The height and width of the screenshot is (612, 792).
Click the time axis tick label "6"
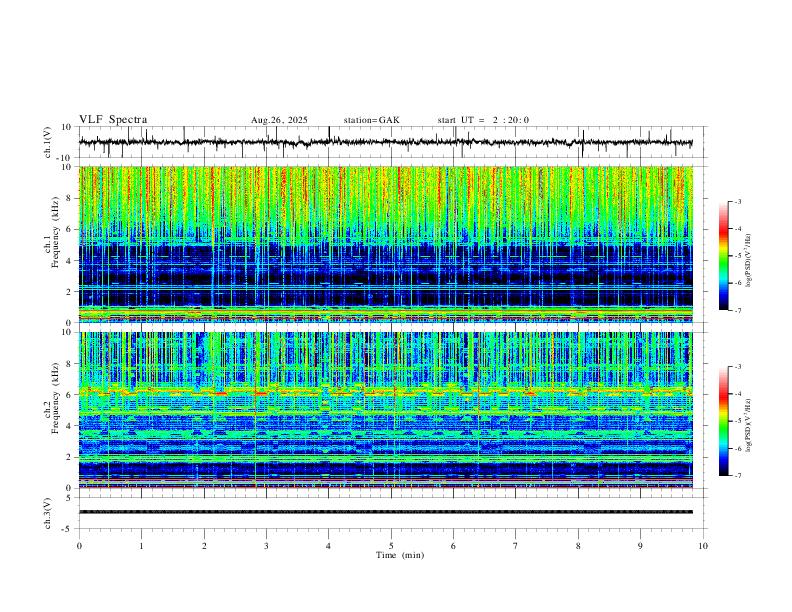pos(453,546)
